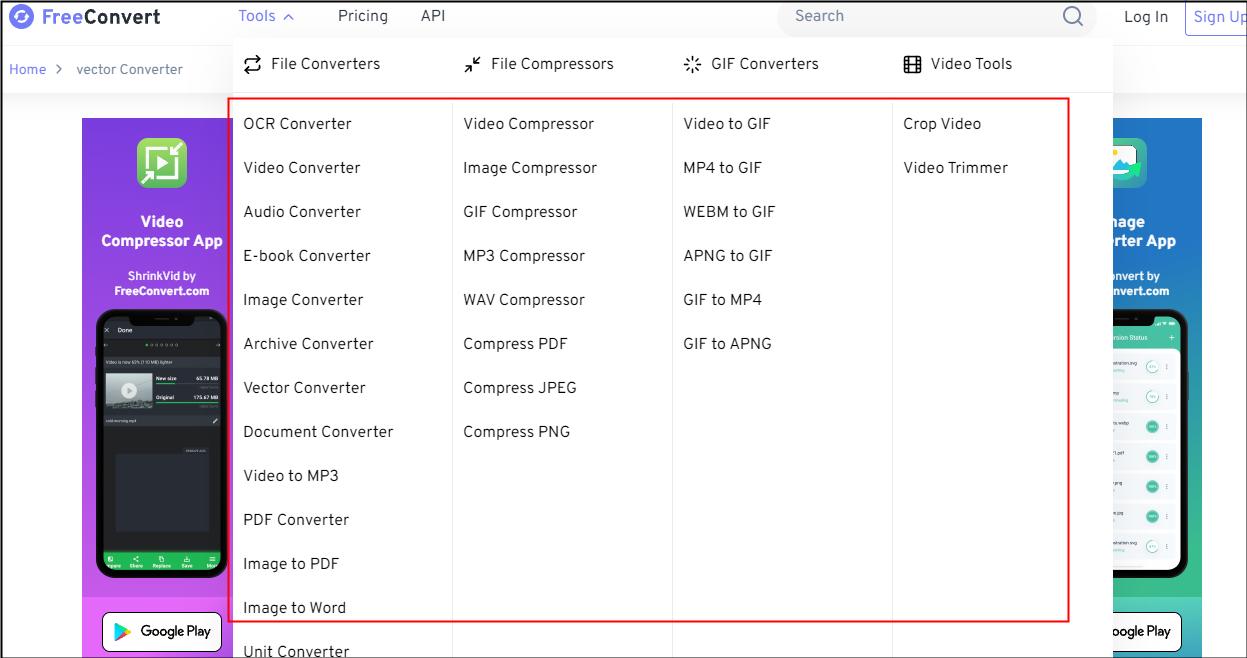
Task: Click the GIF Converters spinner icon
Action: tap(692, 64)
